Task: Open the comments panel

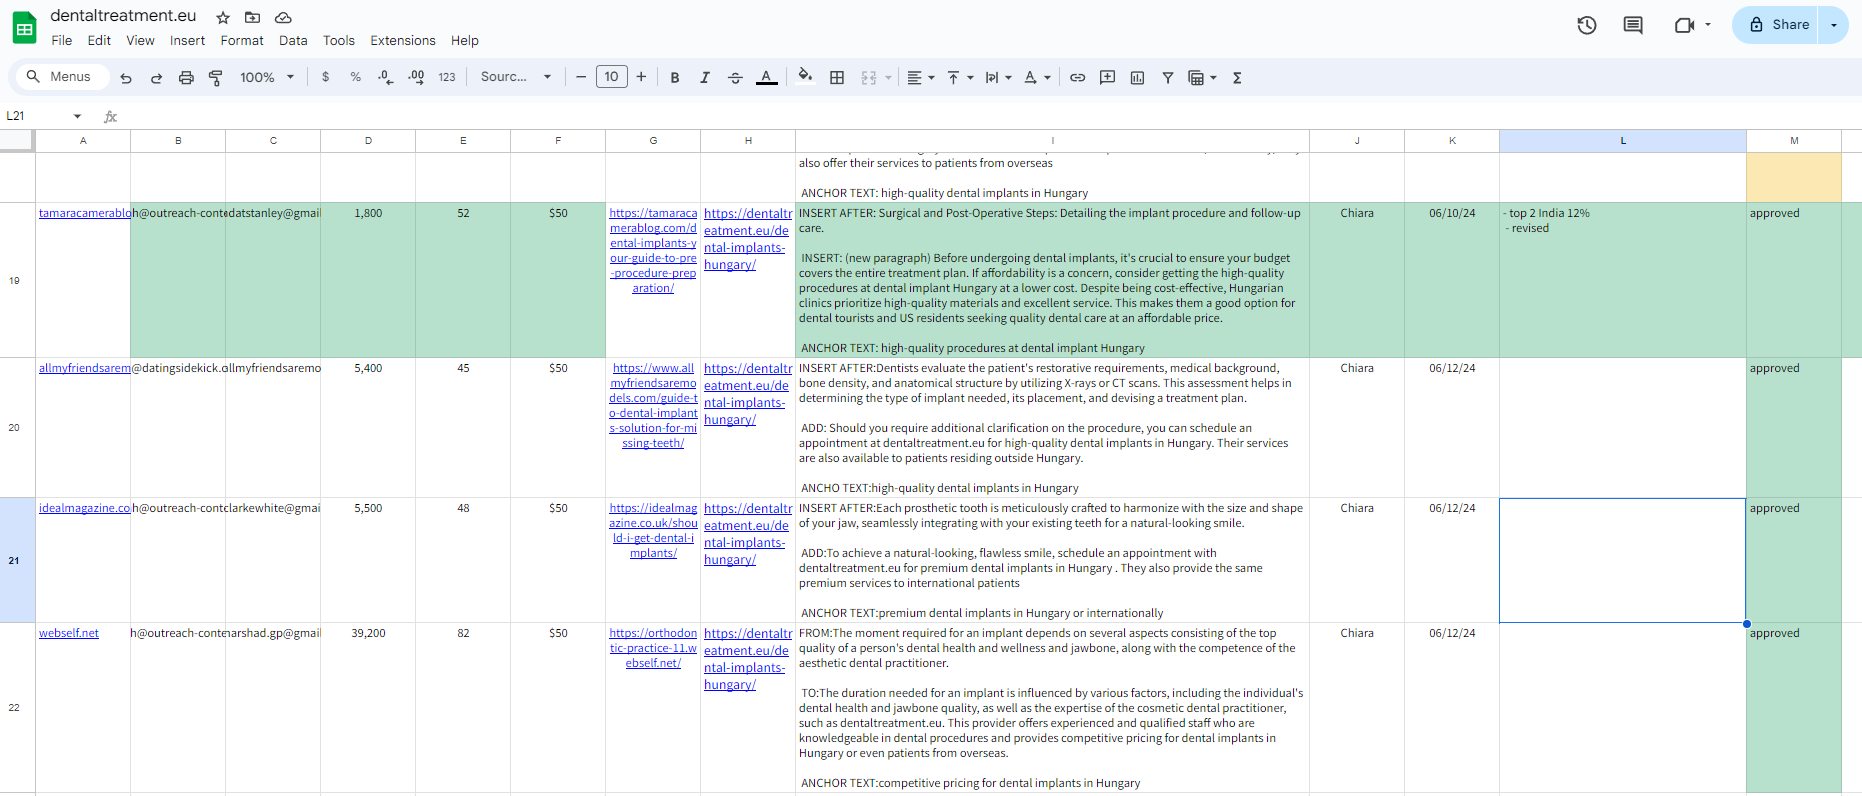Action: [1633, 25]
